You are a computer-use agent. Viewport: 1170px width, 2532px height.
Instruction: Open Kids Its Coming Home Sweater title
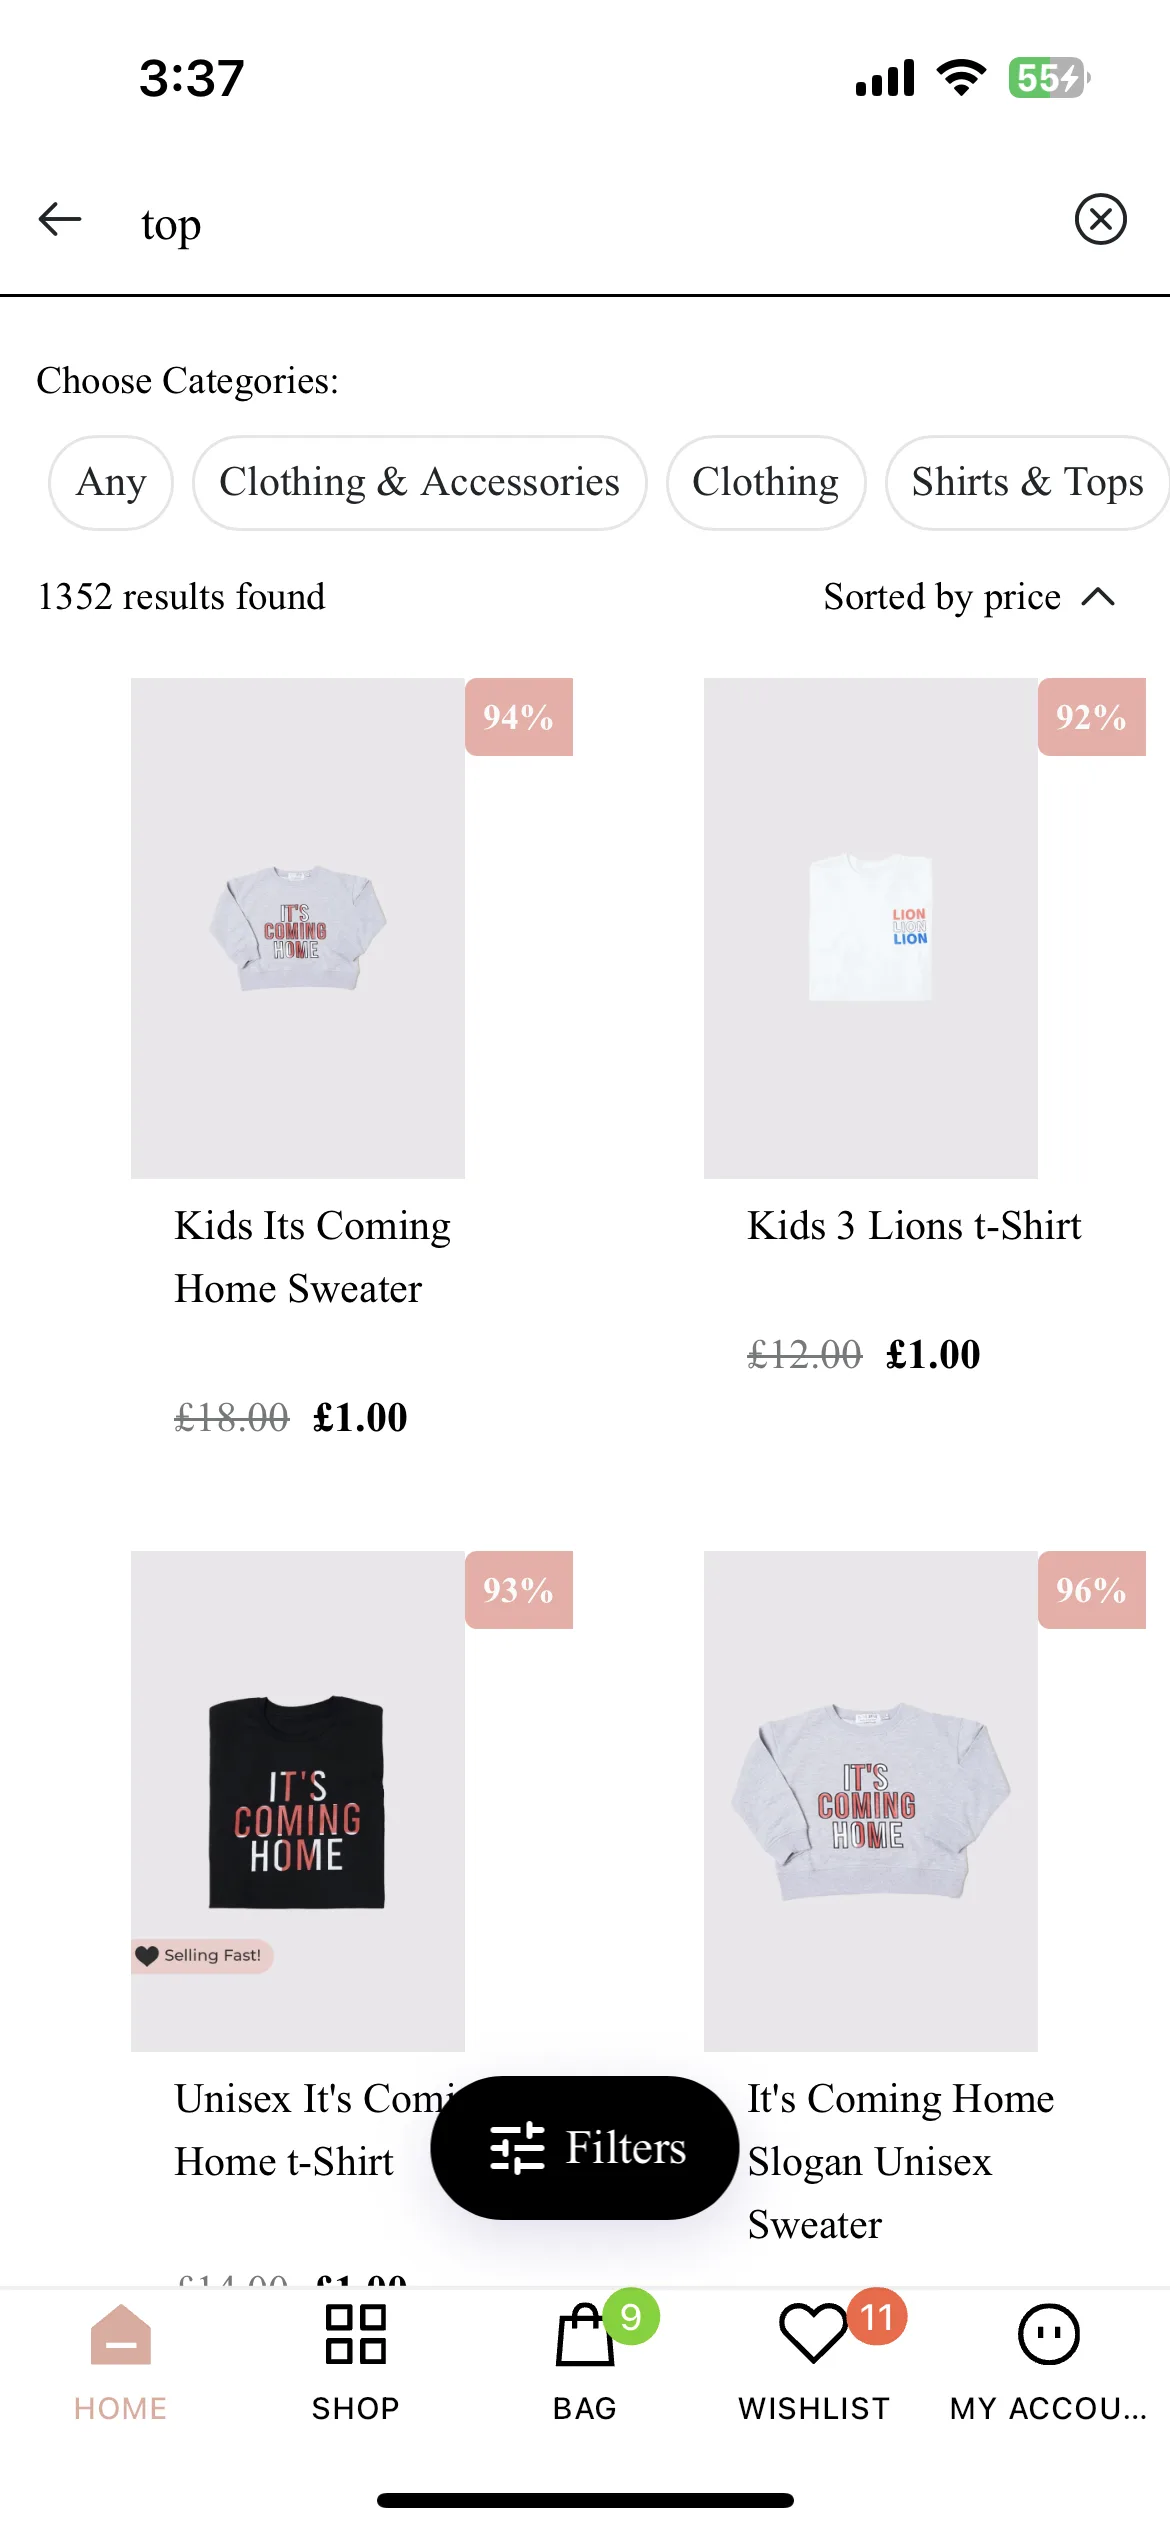313,1257
